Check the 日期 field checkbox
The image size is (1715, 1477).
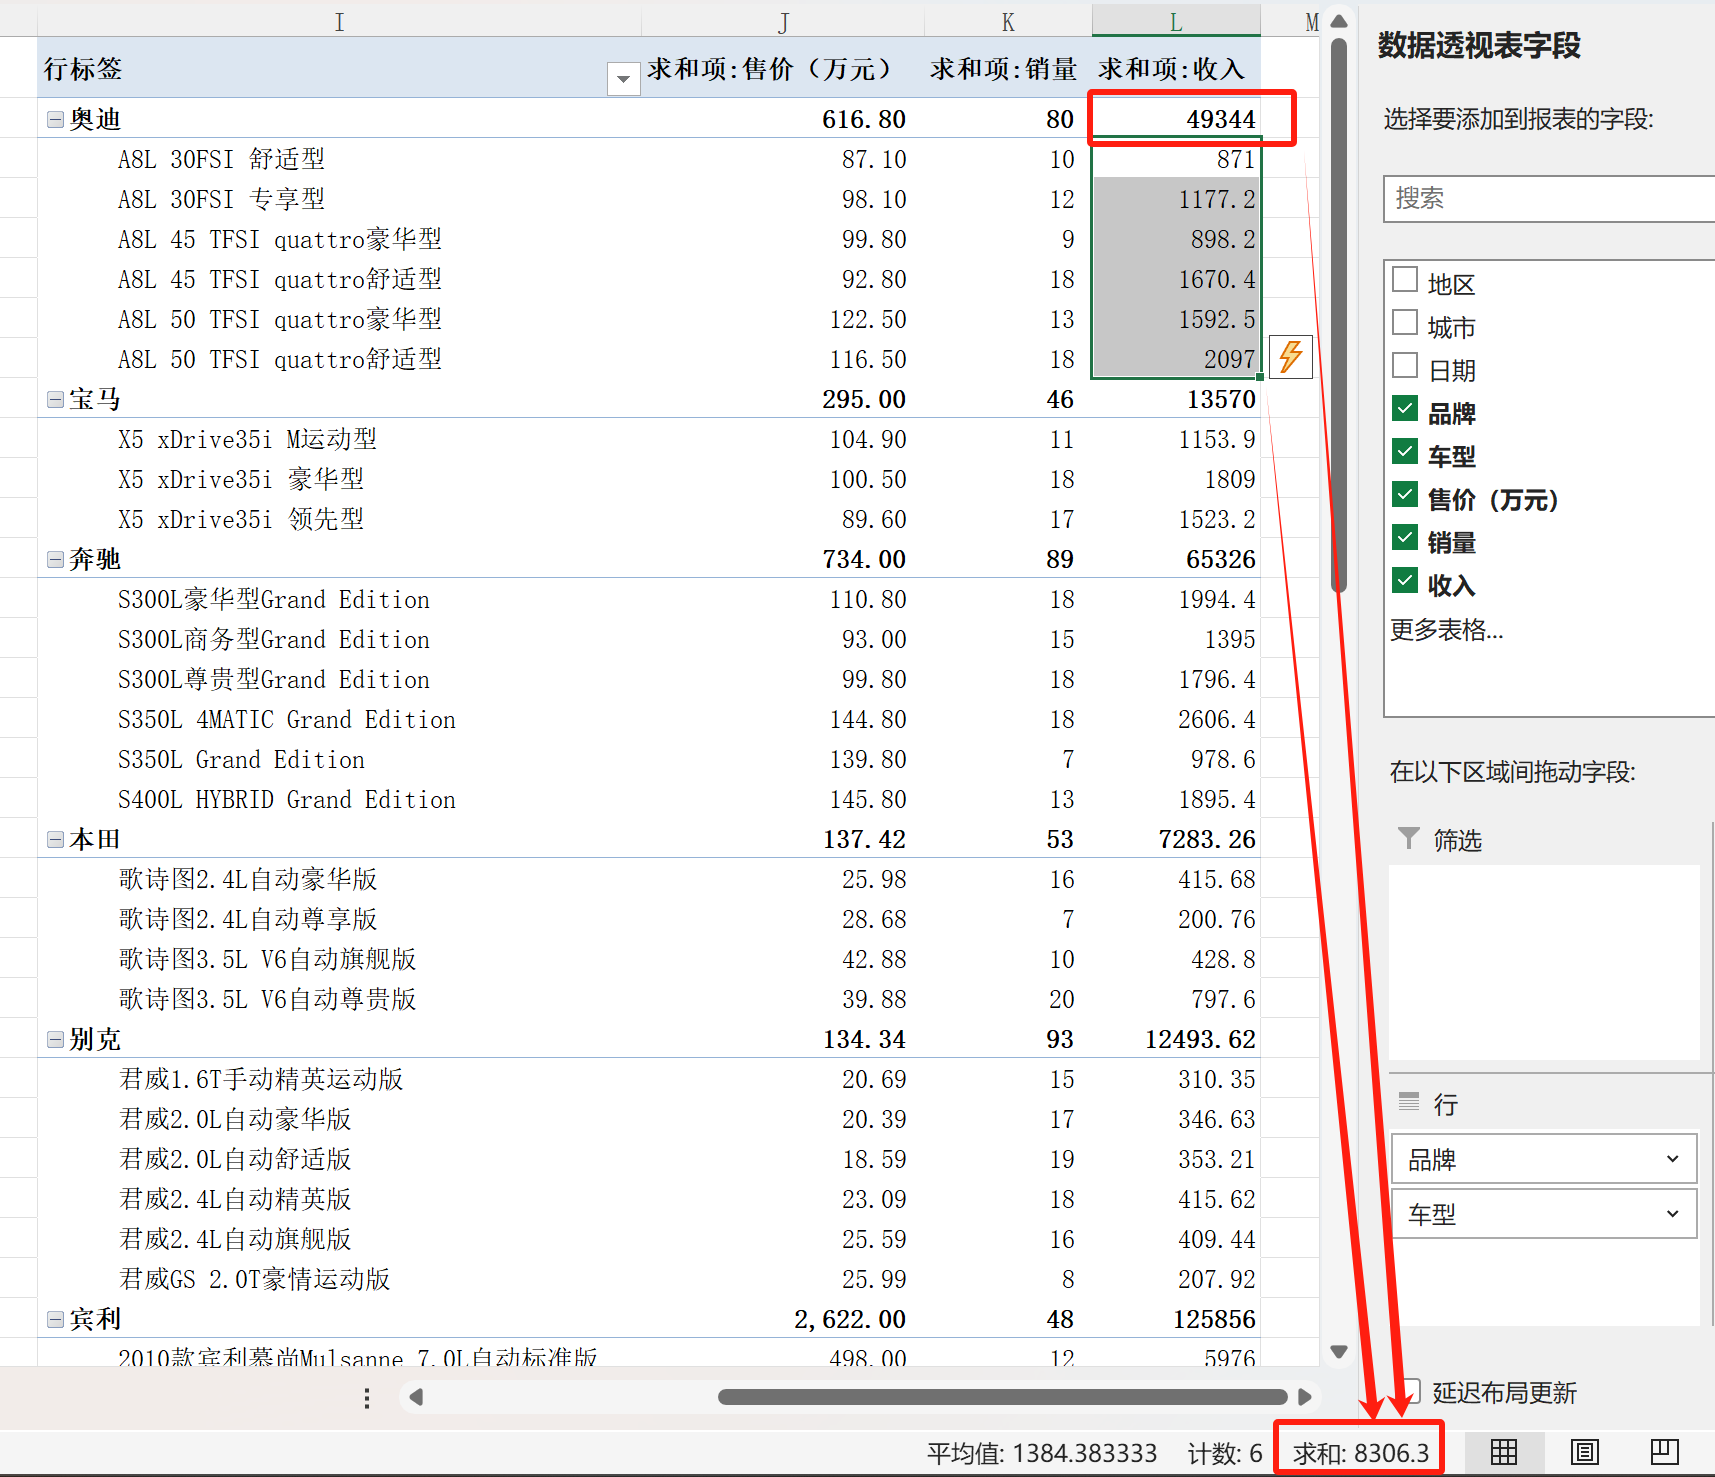(1405, 365)
